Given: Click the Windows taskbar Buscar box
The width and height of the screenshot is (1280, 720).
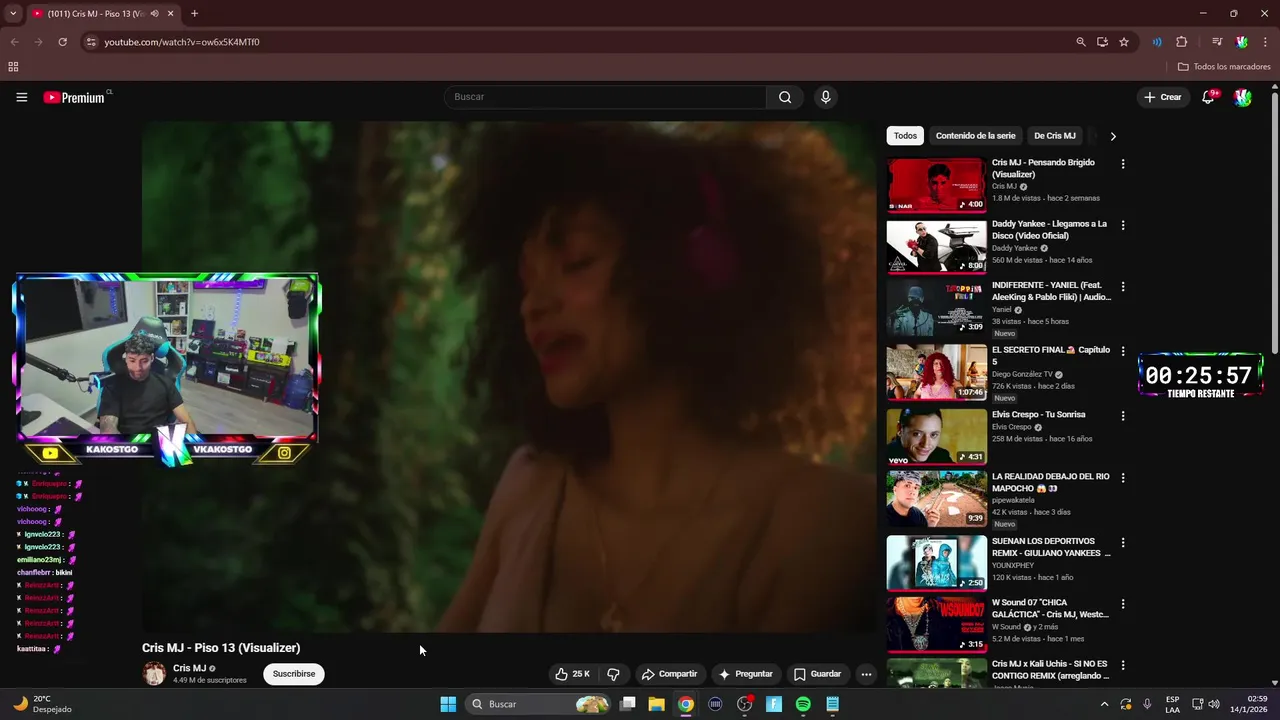Looking at the screenshot, I should 539,704.
